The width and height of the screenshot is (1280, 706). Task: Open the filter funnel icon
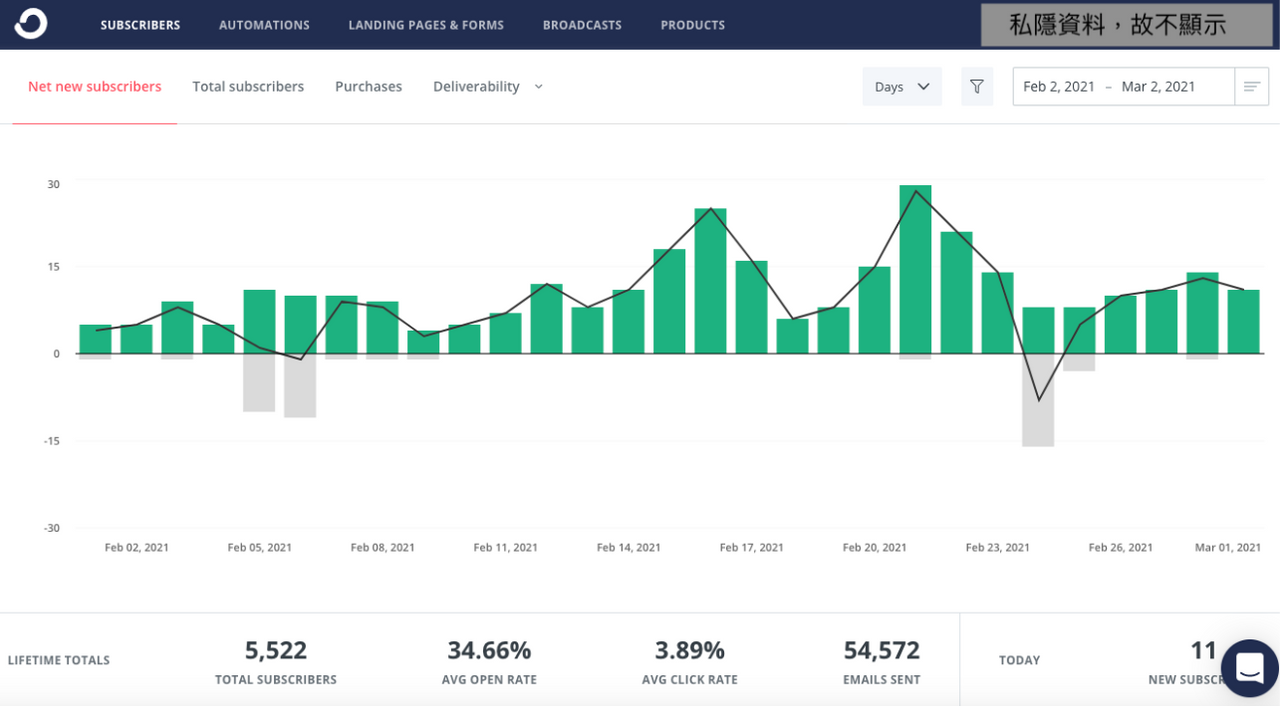click(977, 87)
